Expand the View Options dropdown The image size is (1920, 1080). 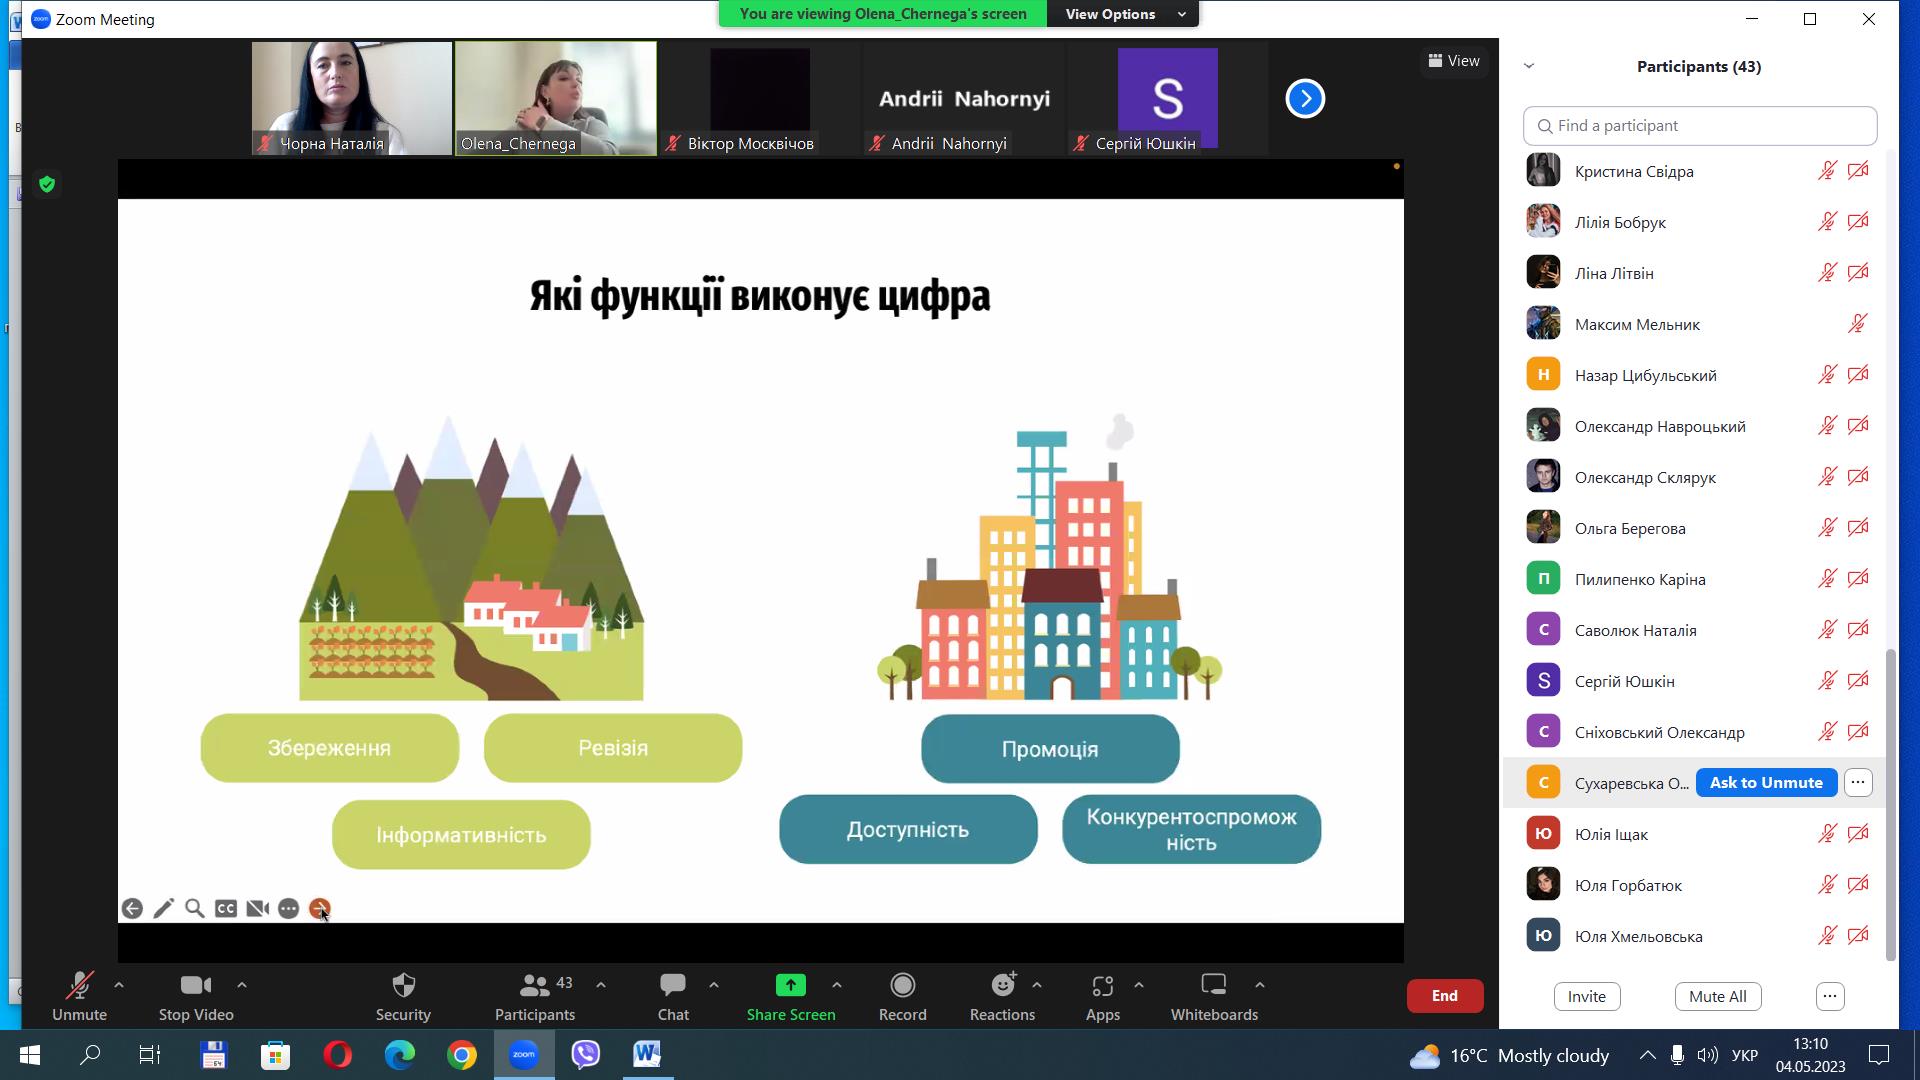point(1123,14)
